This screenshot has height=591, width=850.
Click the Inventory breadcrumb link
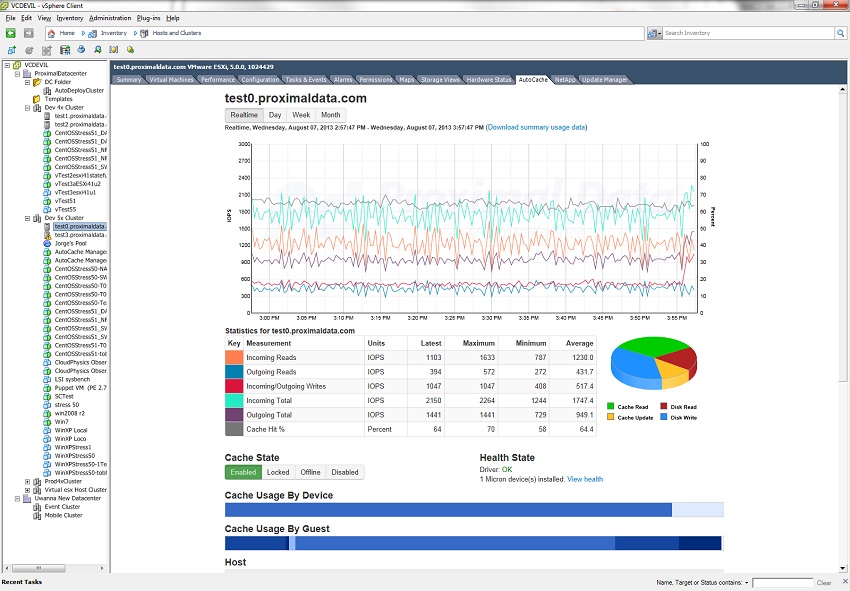[114, 33]
